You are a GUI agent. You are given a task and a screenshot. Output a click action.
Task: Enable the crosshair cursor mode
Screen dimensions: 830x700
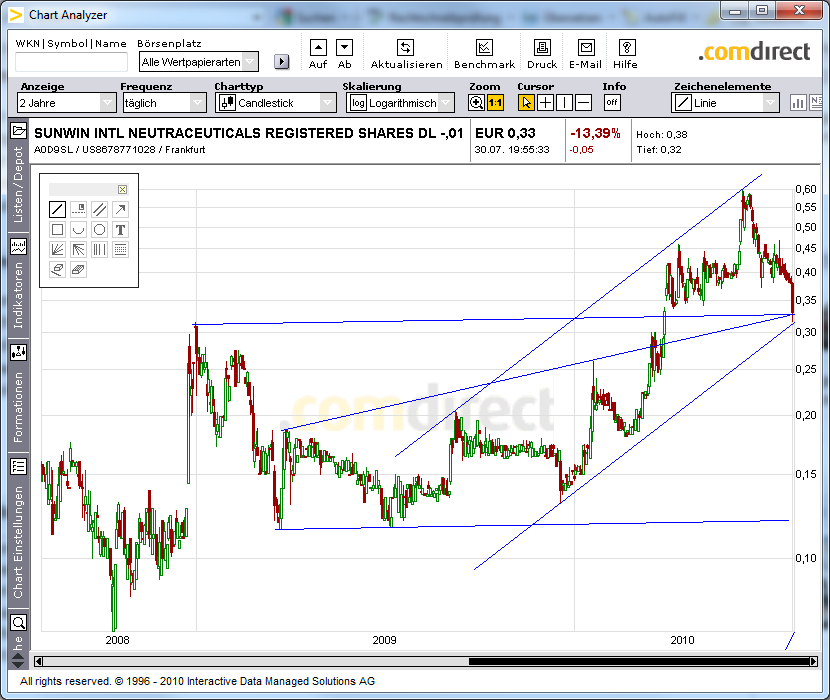(545, 103)
